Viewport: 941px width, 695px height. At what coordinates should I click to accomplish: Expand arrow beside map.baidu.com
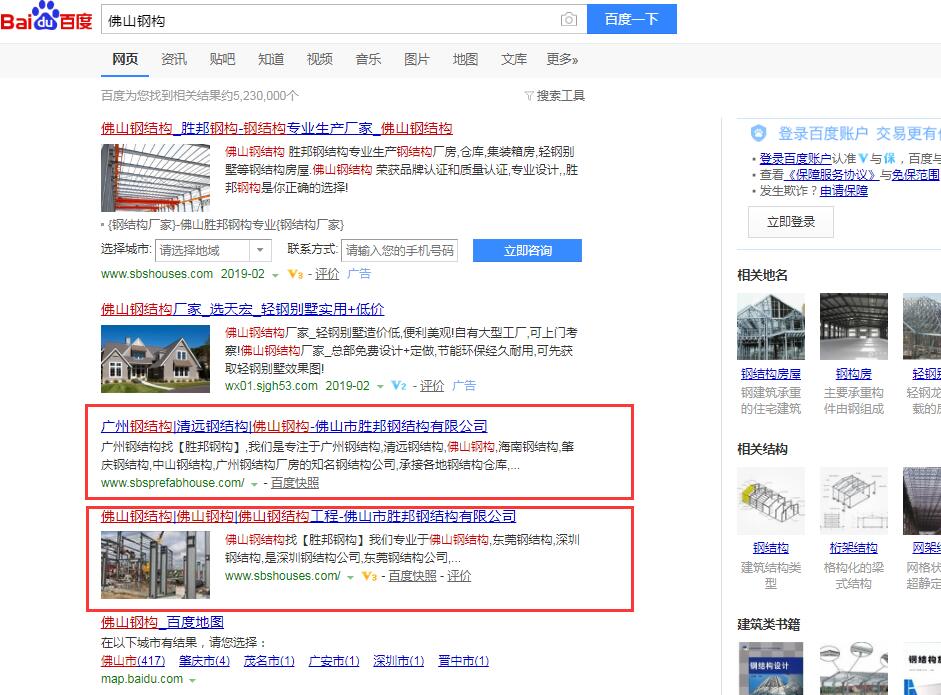click(192, 680)
